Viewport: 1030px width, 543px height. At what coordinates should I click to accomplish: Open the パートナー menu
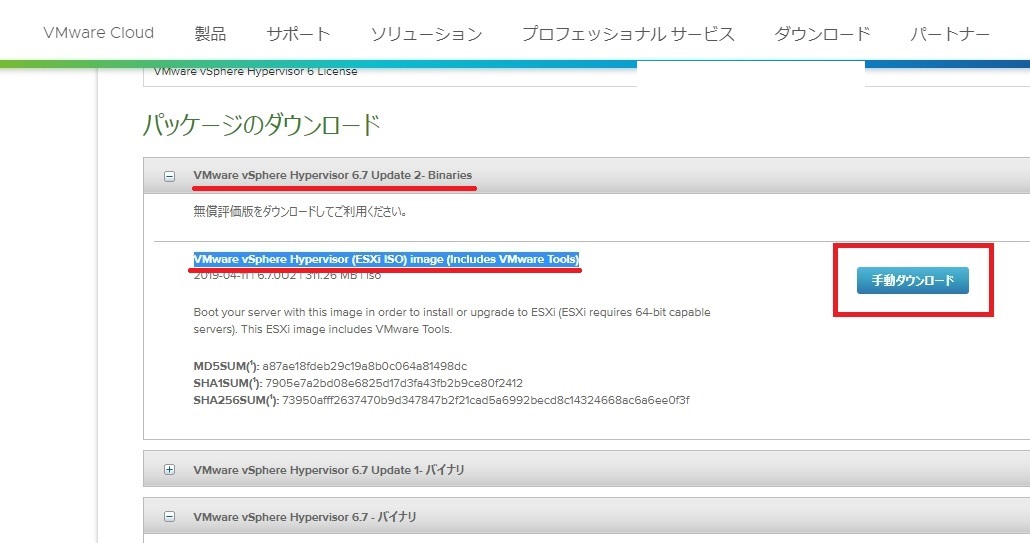point(950,33)
